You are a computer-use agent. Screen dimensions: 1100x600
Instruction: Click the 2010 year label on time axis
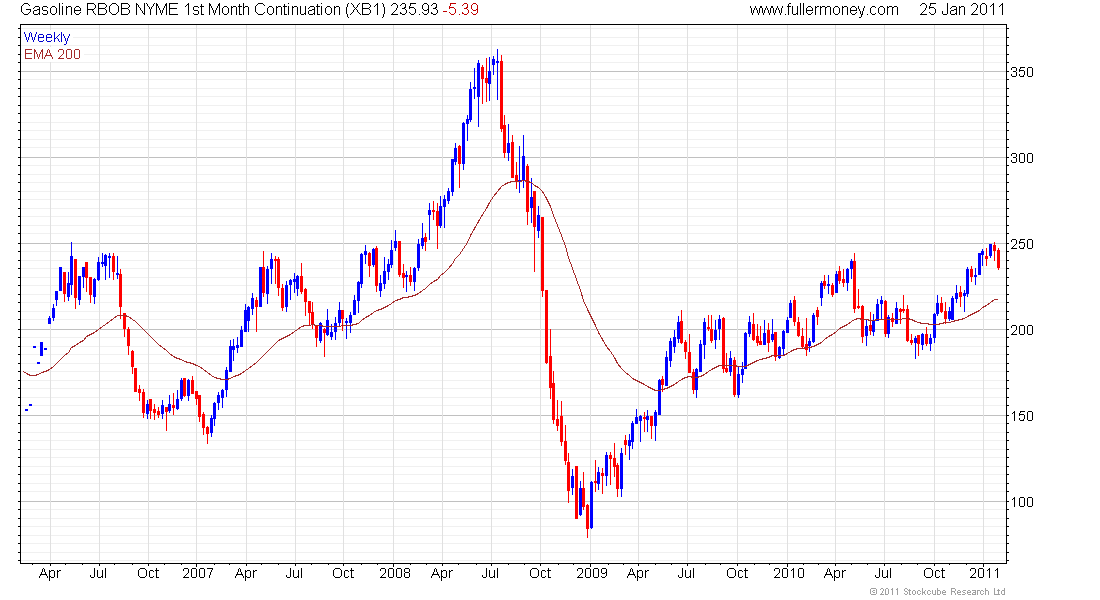click(x=789, y=573)
